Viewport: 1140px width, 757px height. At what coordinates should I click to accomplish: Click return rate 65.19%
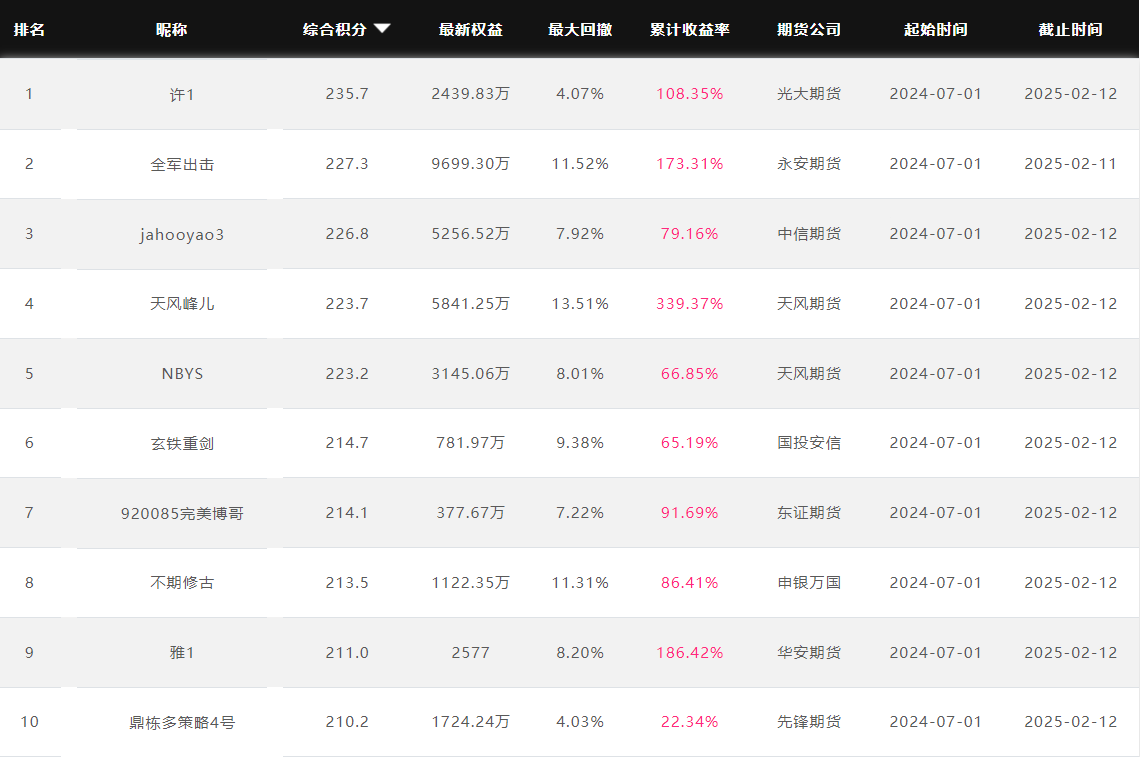tap(689, 443)
